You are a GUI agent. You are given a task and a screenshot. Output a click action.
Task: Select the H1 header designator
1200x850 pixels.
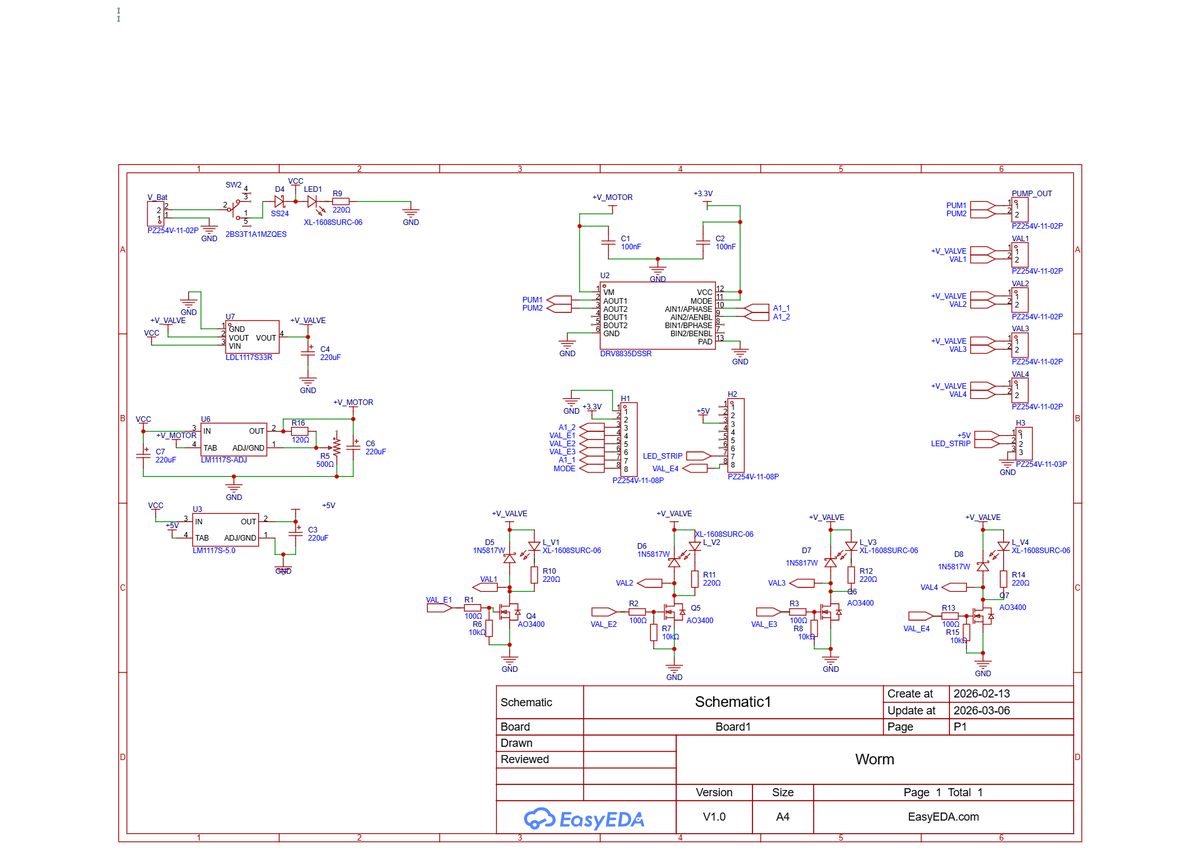(x=625, y=397)
